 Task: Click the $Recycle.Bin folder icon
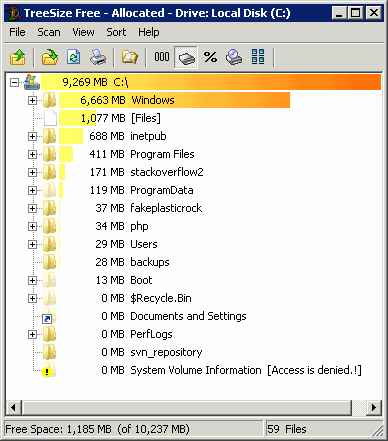click(x=49, y=298)
